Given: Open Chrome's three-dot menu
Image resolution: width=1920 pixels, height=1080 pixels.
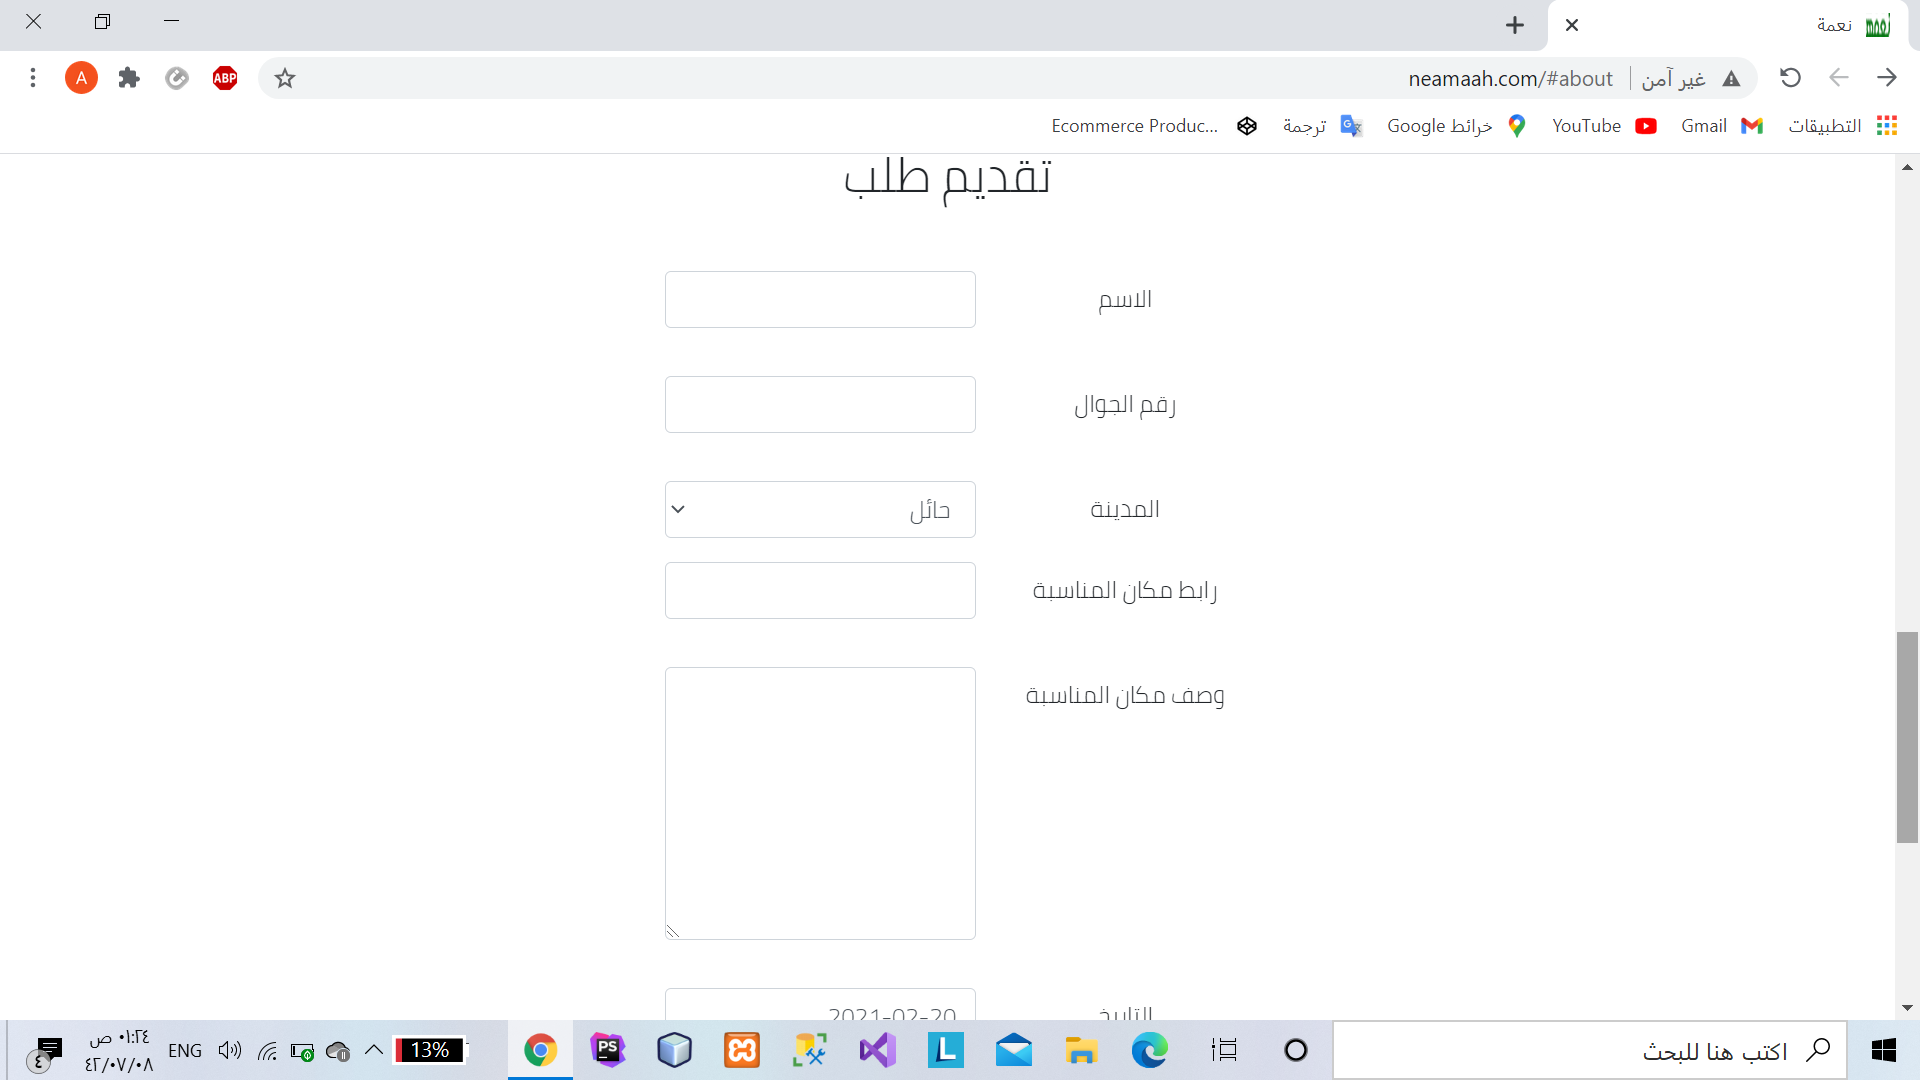Looking at the screenshot, I should [33, 78].
